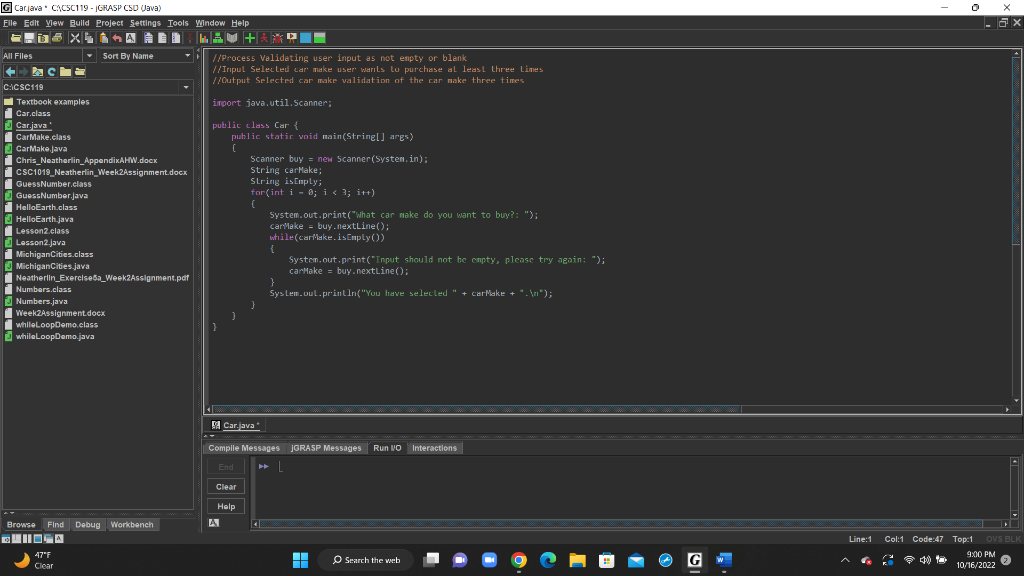This screenshot has width=1024, height=576.
Task: Click the green plus compile icon
Action: pyautogui.click(x=250, y=38)
